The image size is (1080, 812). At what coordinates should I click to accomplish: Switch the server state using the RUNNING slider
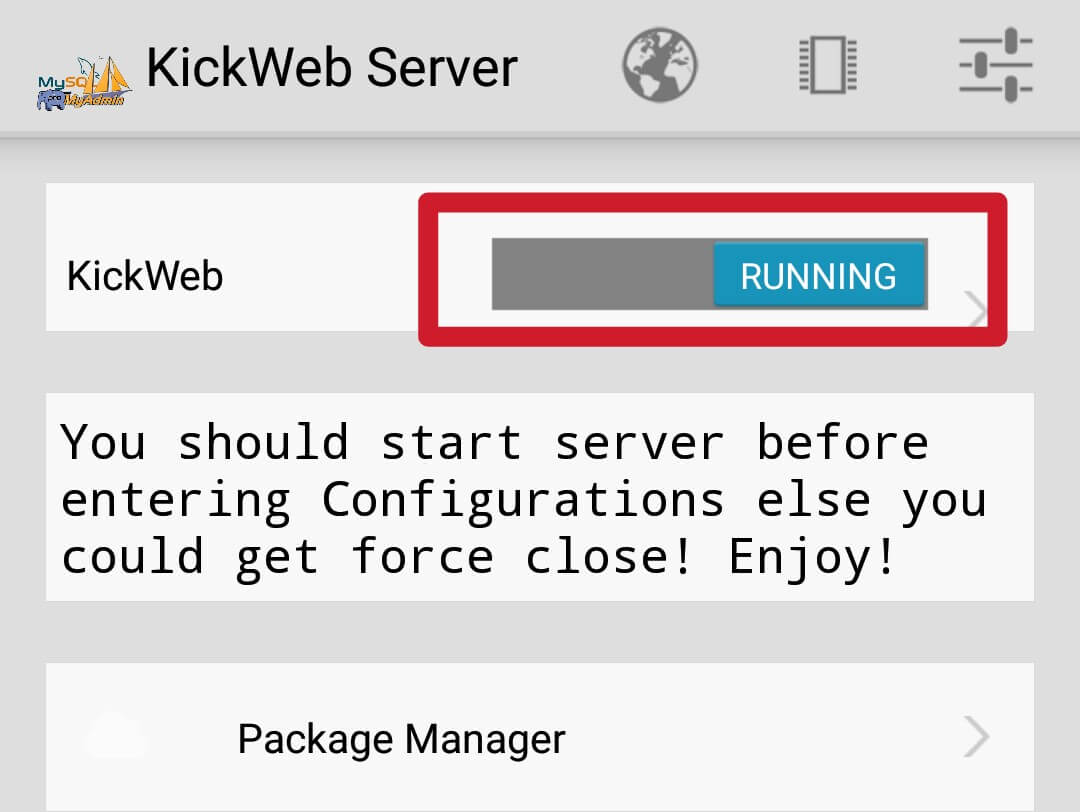point(818,276)
